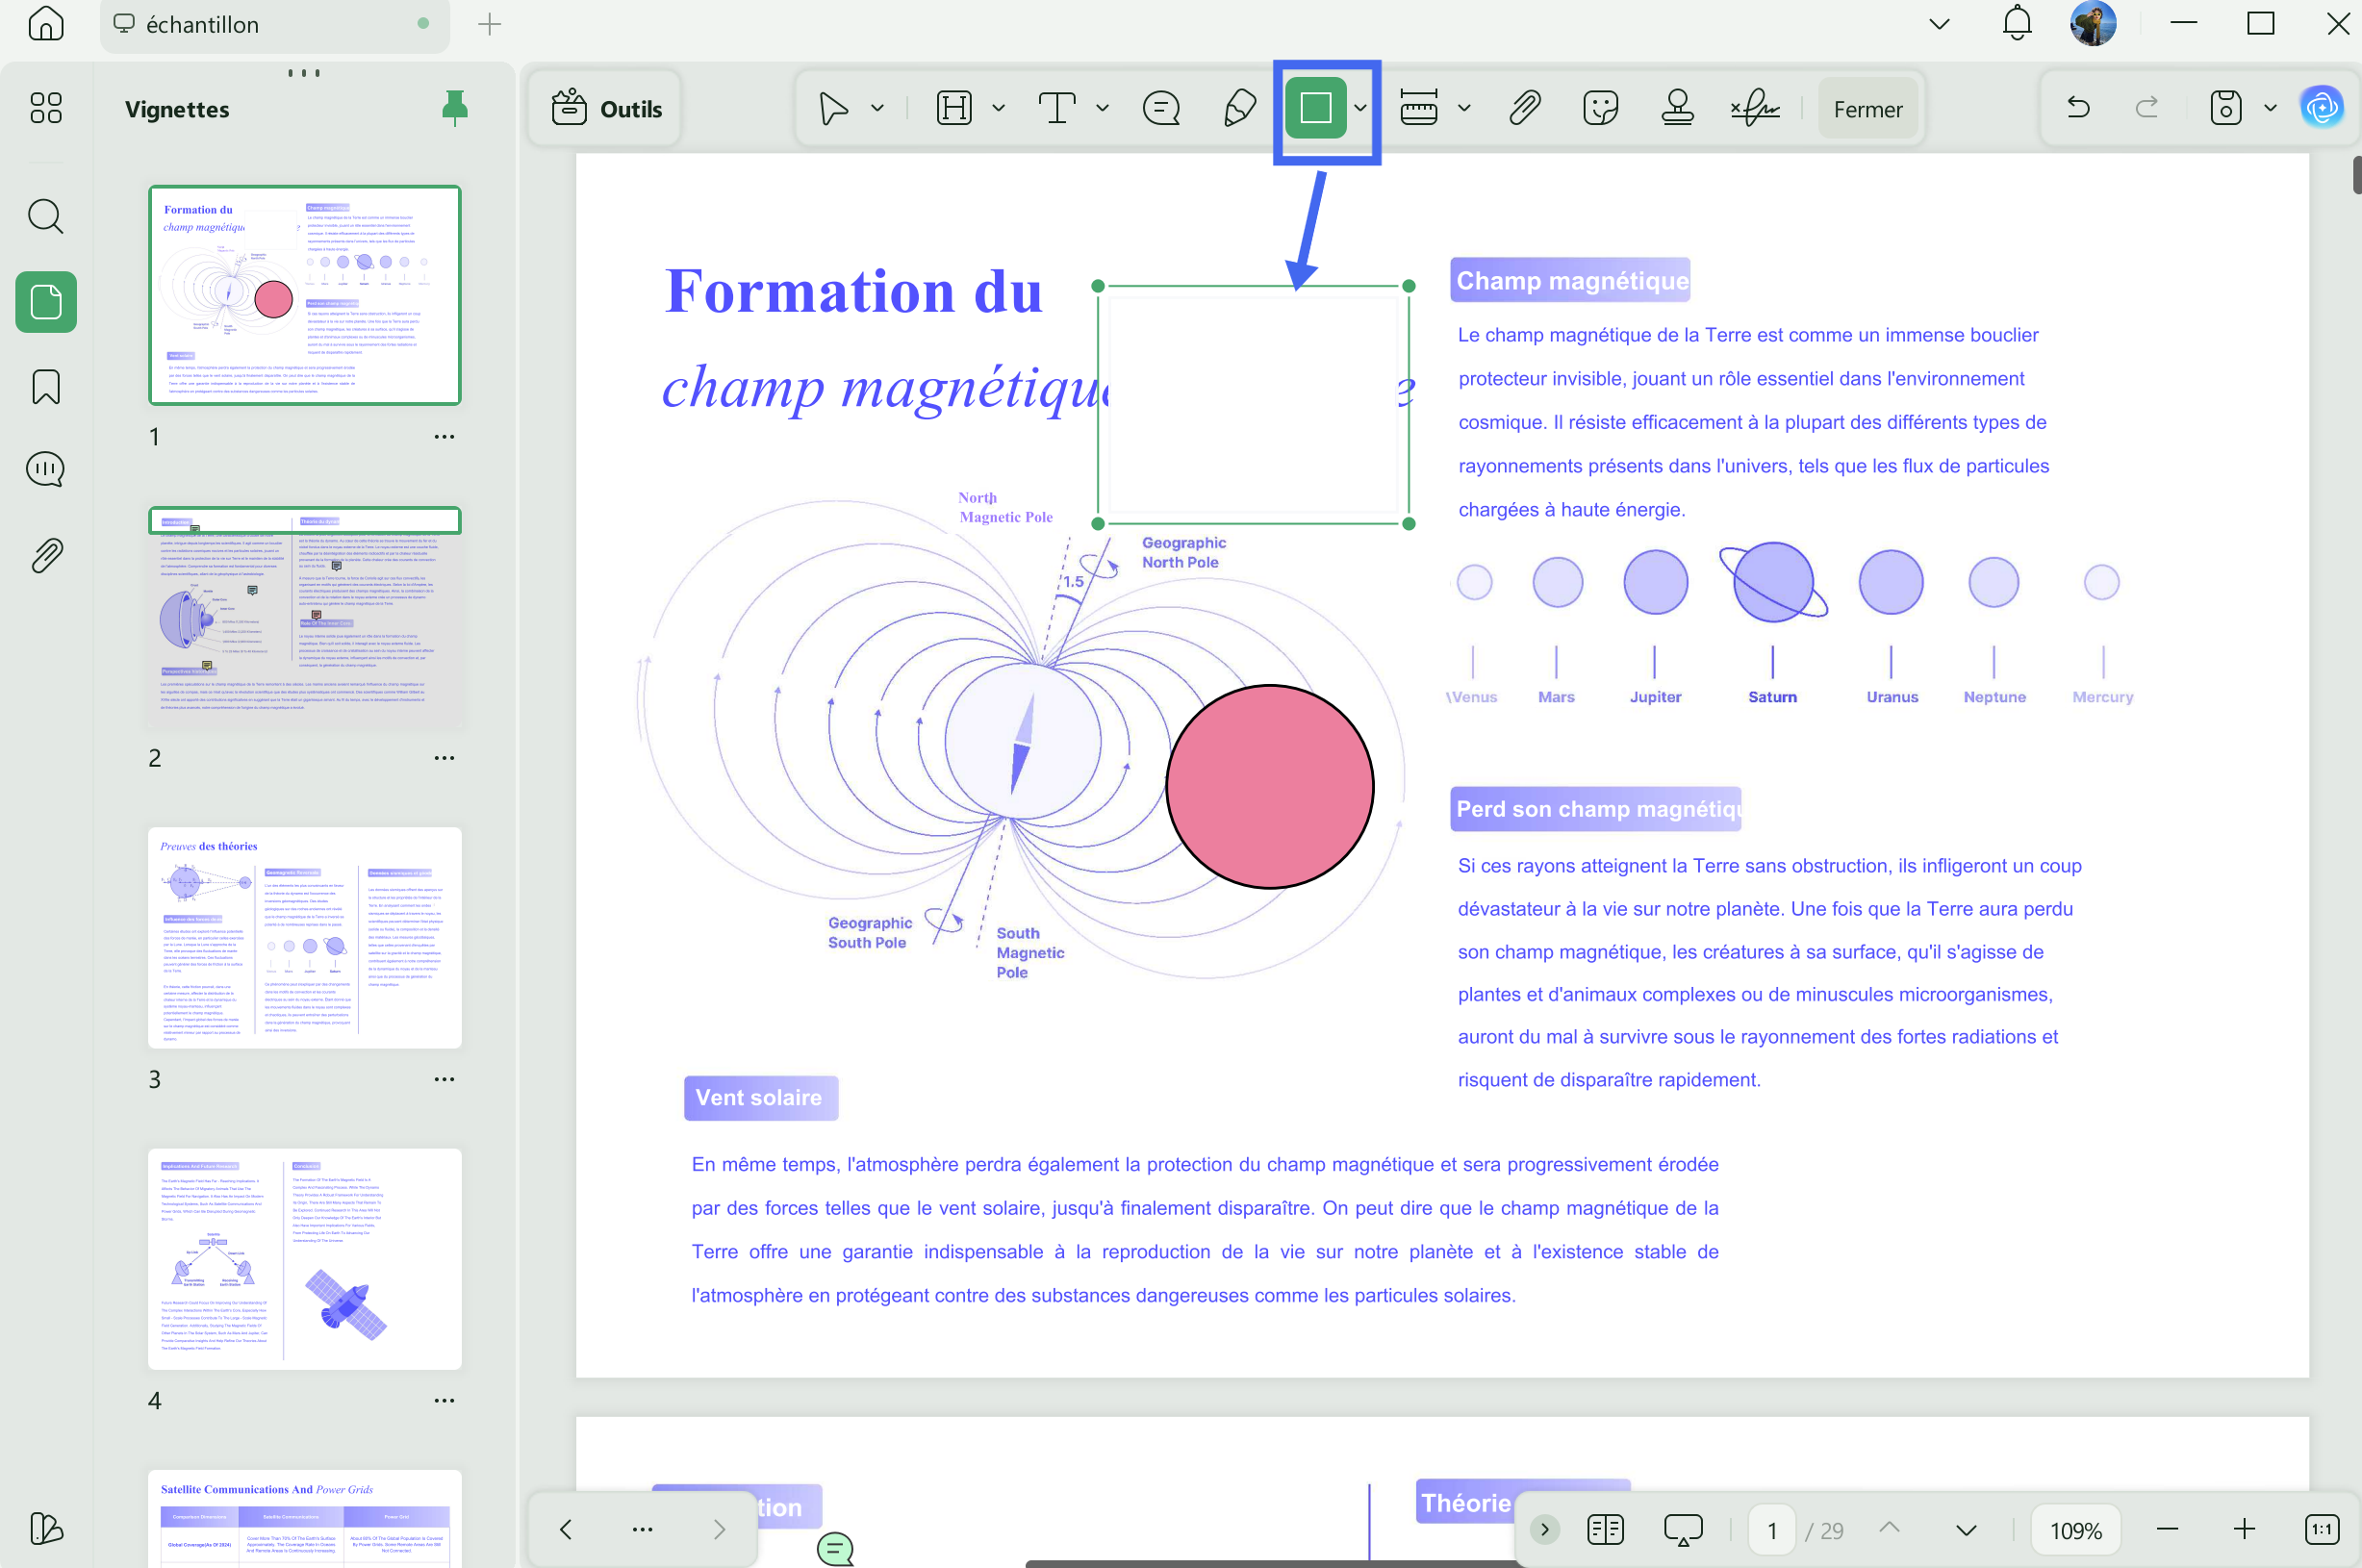Viewport: 2362px width, 1568px height.
Task: Select the text box tool
Action: (x=1057, y=108)
